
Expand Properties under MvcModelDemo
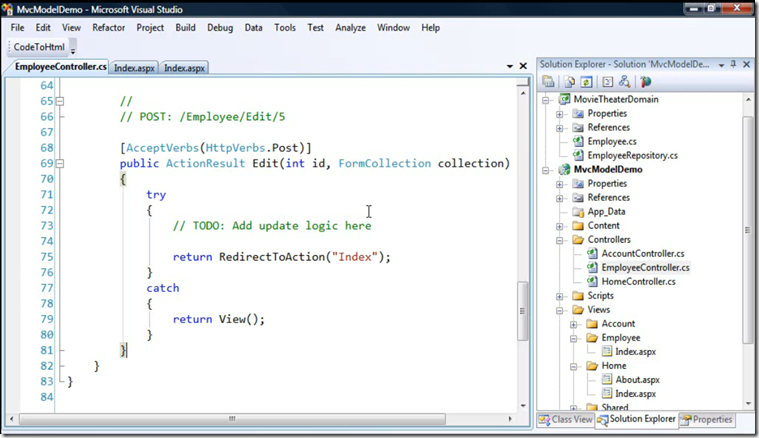[x=560, y=184]
